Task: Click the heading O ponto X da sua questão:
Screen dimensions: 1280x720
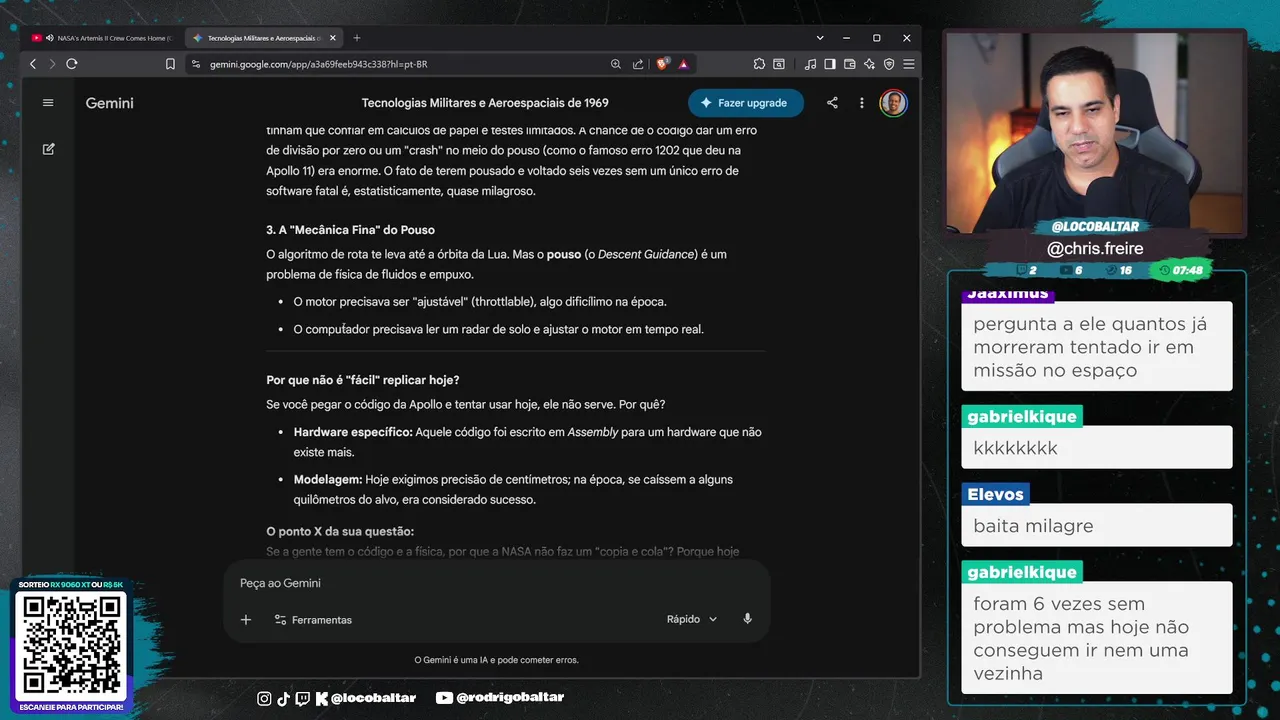Action: pyautogui.click(x=340, y=531)
